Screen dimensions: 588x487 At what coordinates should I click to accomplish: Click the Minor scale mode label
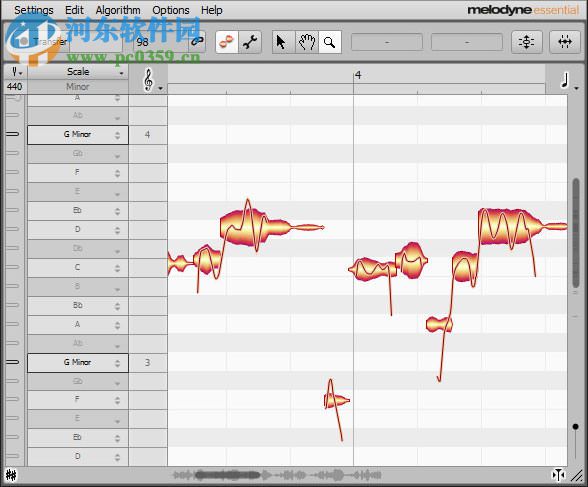pos(78,87)
